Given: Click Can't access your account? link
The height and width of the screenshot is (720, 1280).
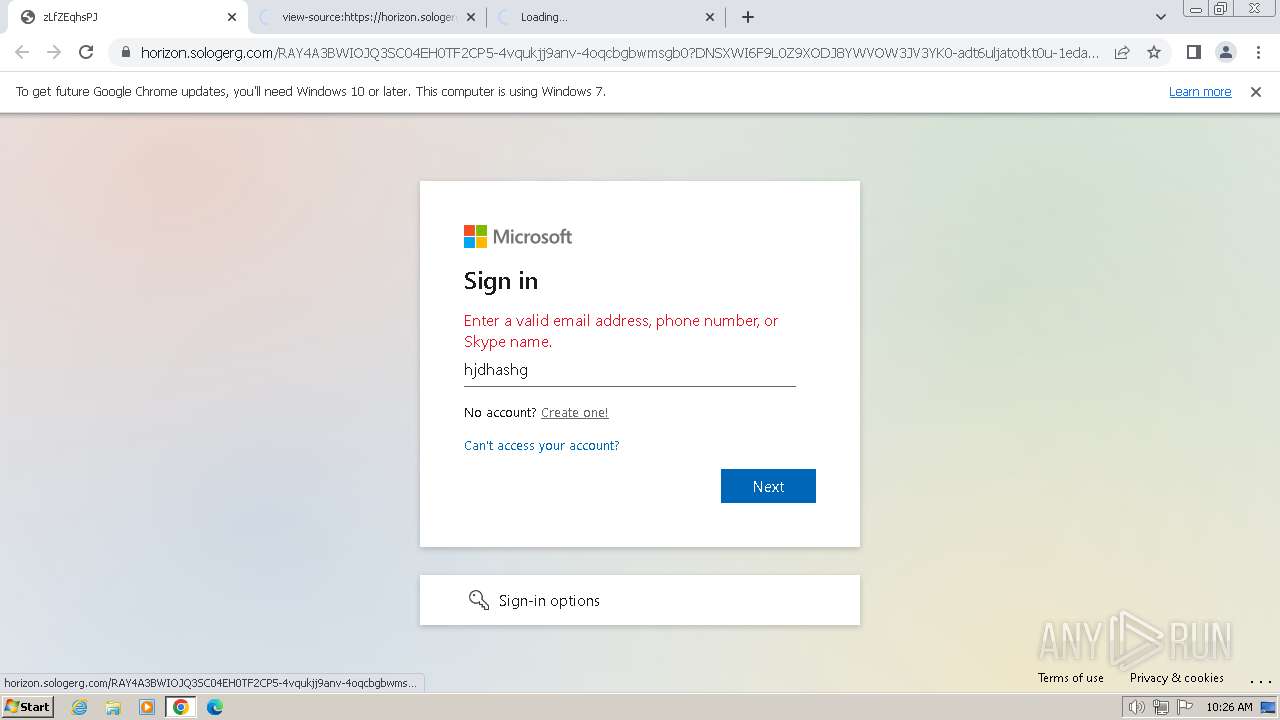Looking at the screenshot, I should (x=542, y=446).
